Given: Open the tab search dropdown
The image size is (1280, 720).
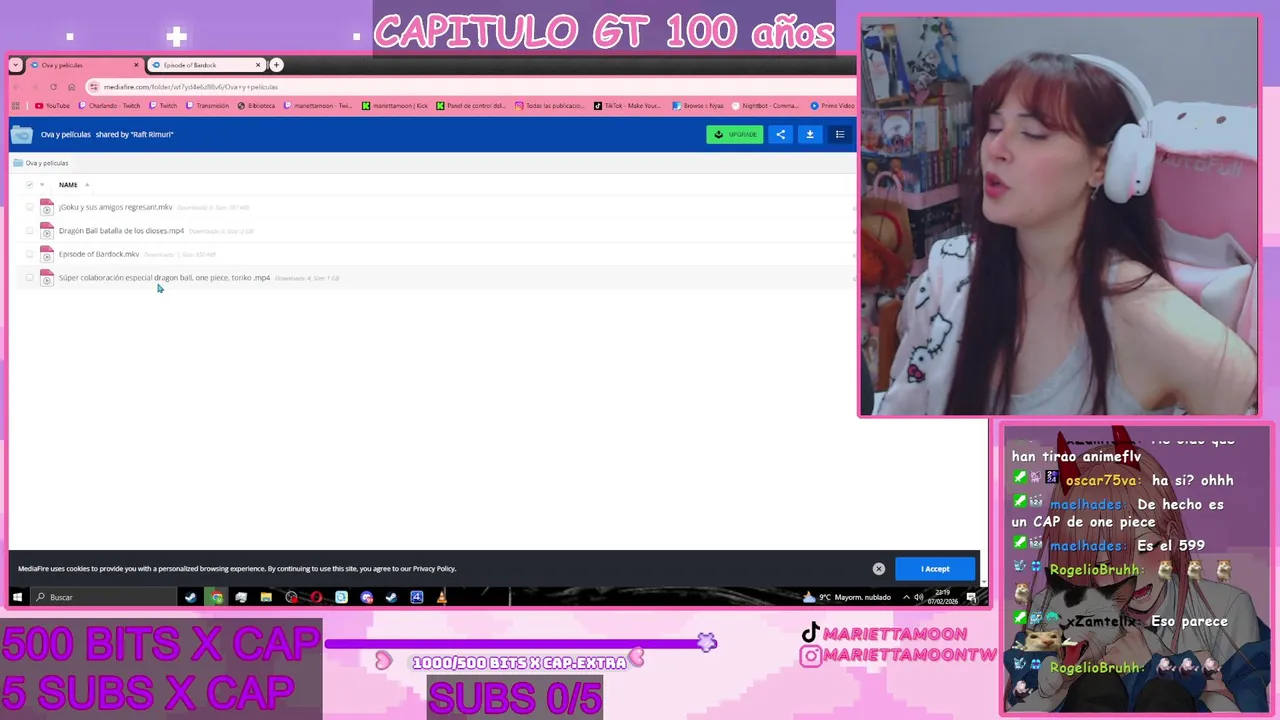Looking at the screenshot, I should [16, 65].
